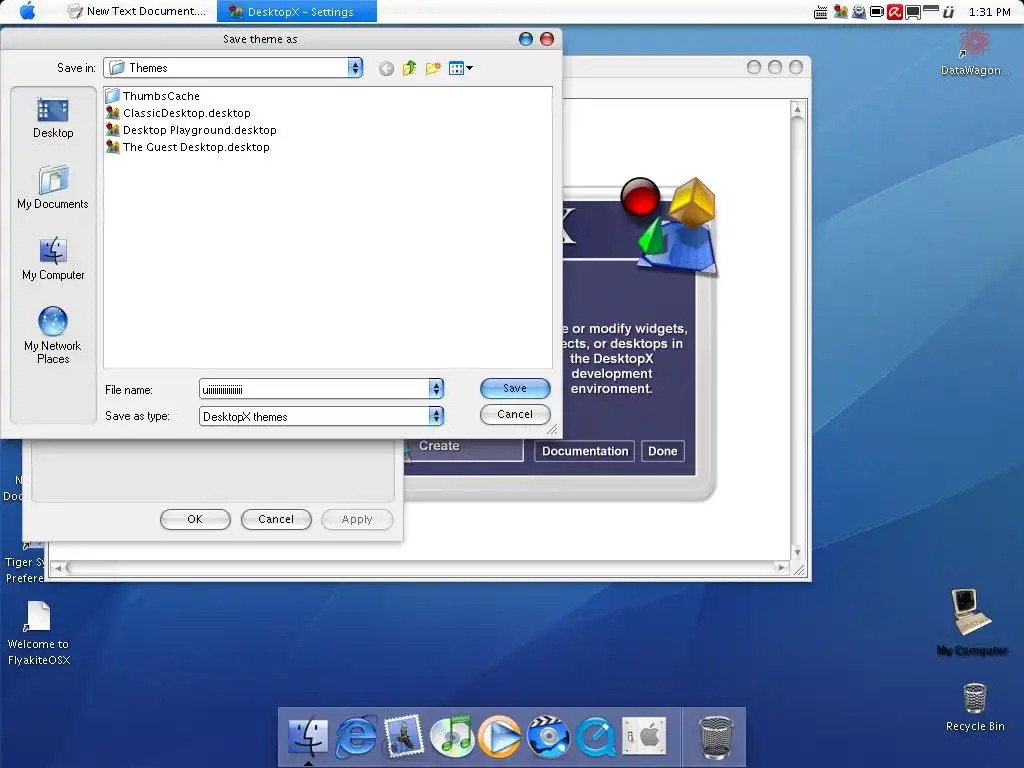Open Finder from the dock
The height and width of the screenshot is (768, 1024).
[308, 737]
